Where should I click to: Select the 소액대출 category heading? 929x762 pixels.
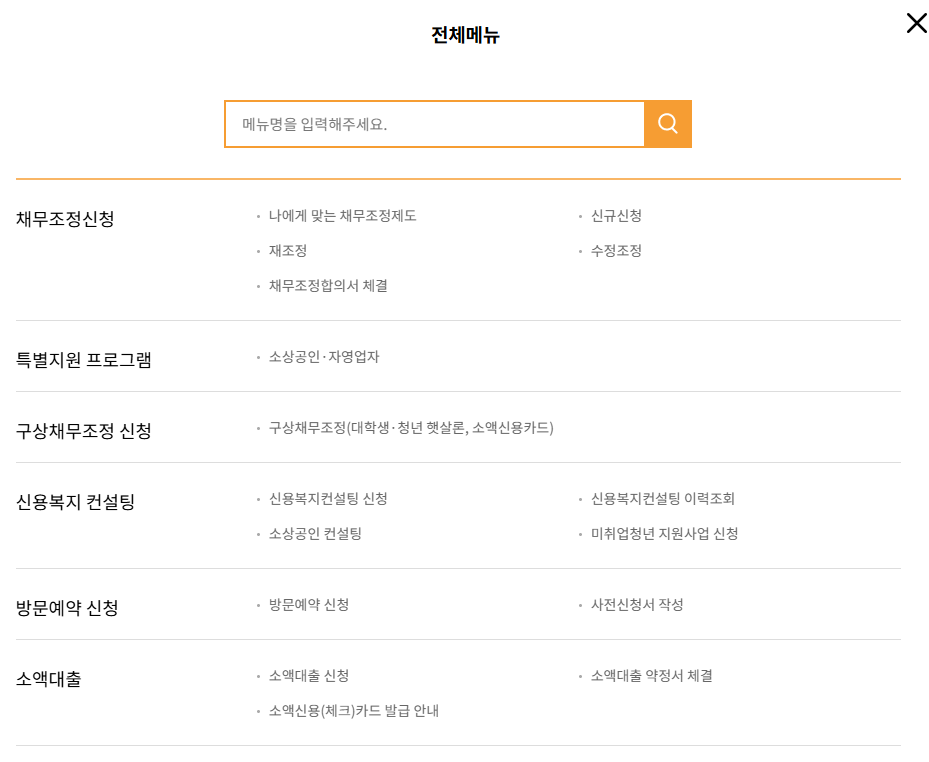coord(49,679)
